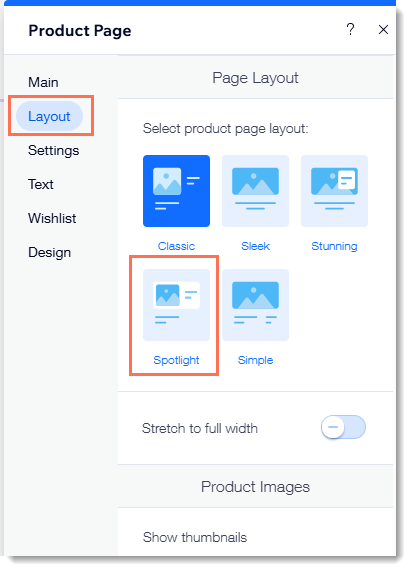The width and height of the screenshot is (411, 571).
Task: Click the Product Page panel title
Action: point(80,31)
